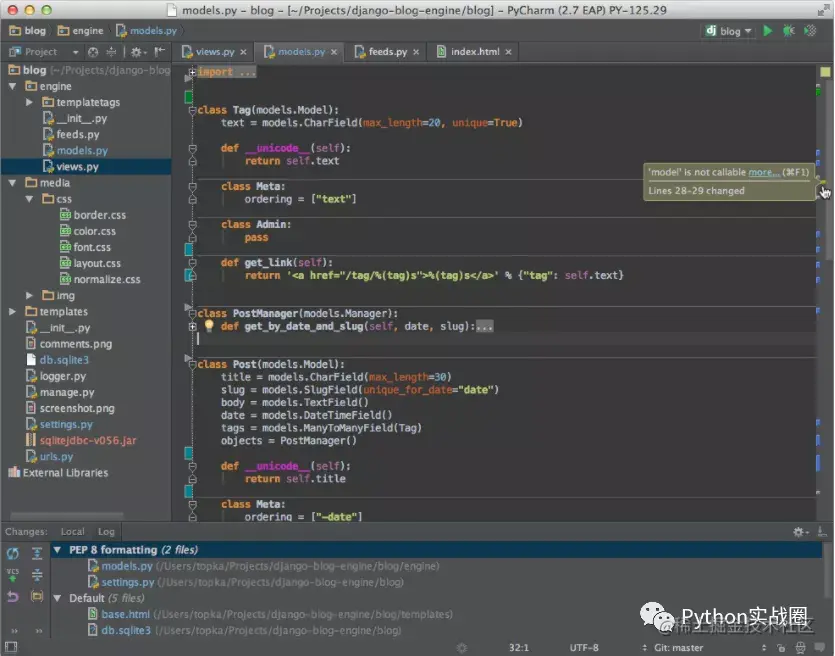Collapse all changelists icon
Viewport: 835px width, 656px height.
click(37, 575)
